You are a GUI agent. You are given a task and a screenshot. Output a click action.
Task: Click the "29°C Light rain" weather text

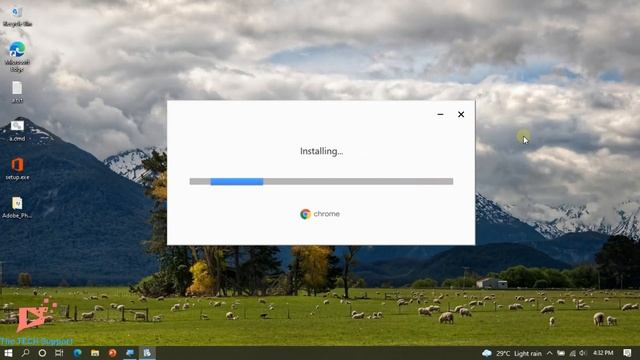pos(519,353)
